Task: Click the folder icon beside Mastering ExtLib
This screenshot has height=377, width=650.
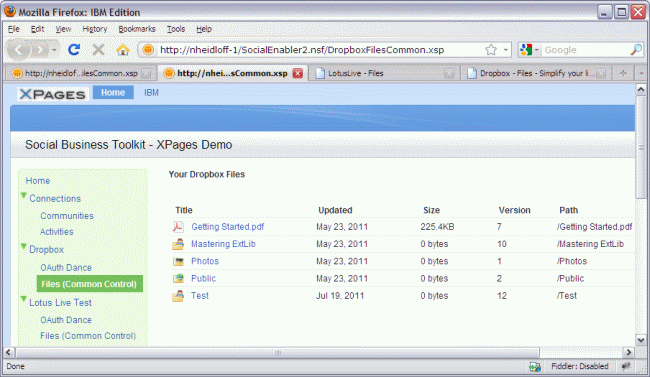Action: [x=178, y=244]
